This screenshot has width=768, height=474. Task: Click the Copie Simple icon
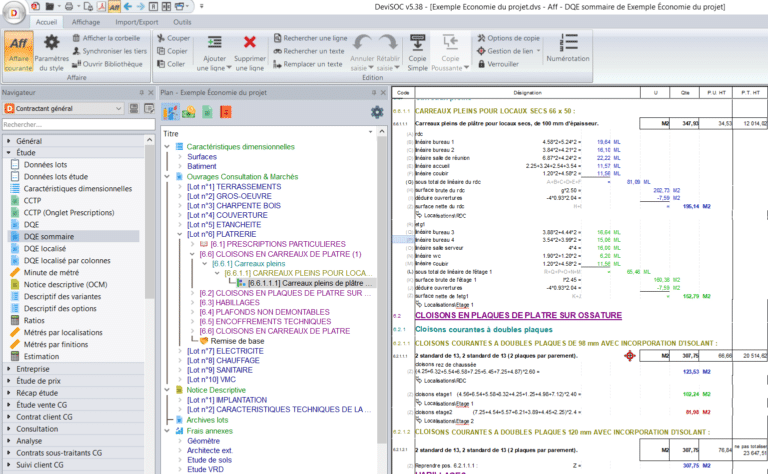point(417,42)
